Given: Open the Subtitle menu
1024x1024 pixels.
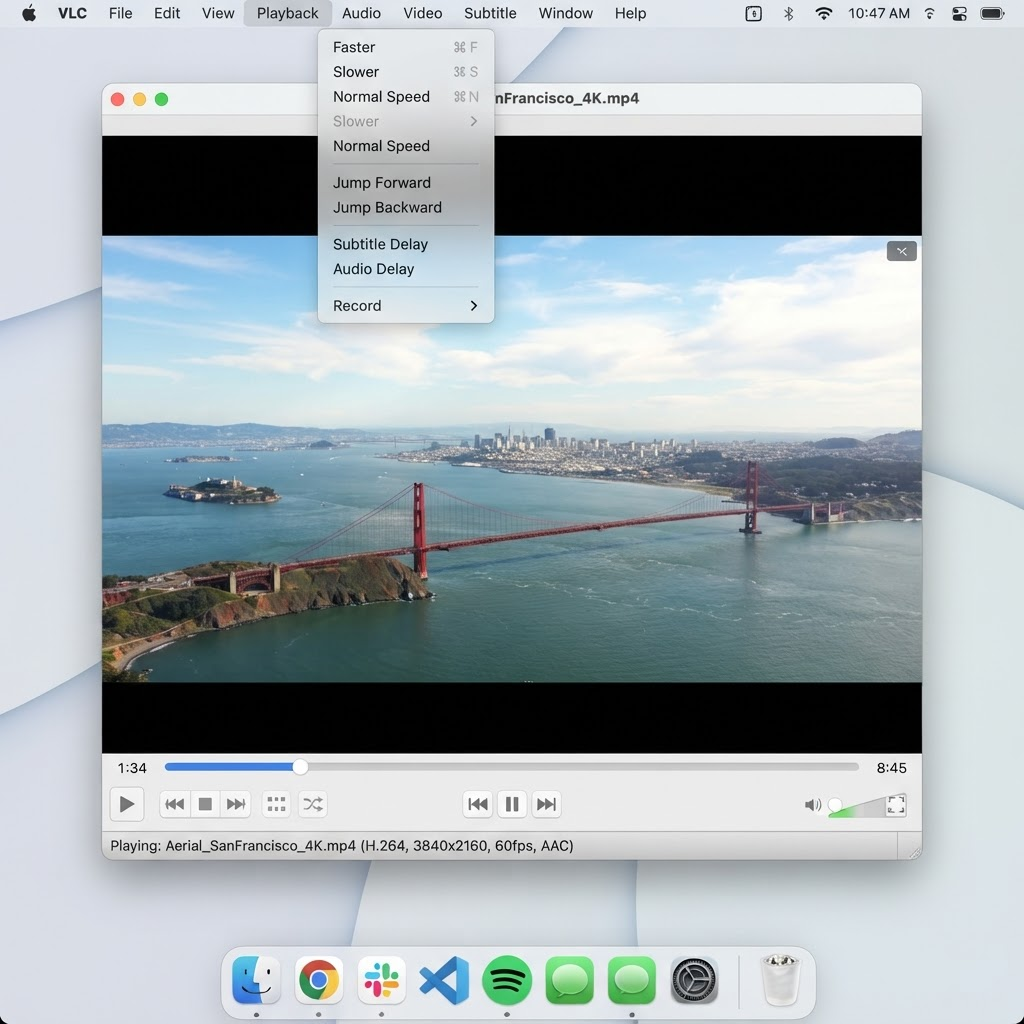Looking at the screenshot, I should pyautogui.click(x=490, y=13).
